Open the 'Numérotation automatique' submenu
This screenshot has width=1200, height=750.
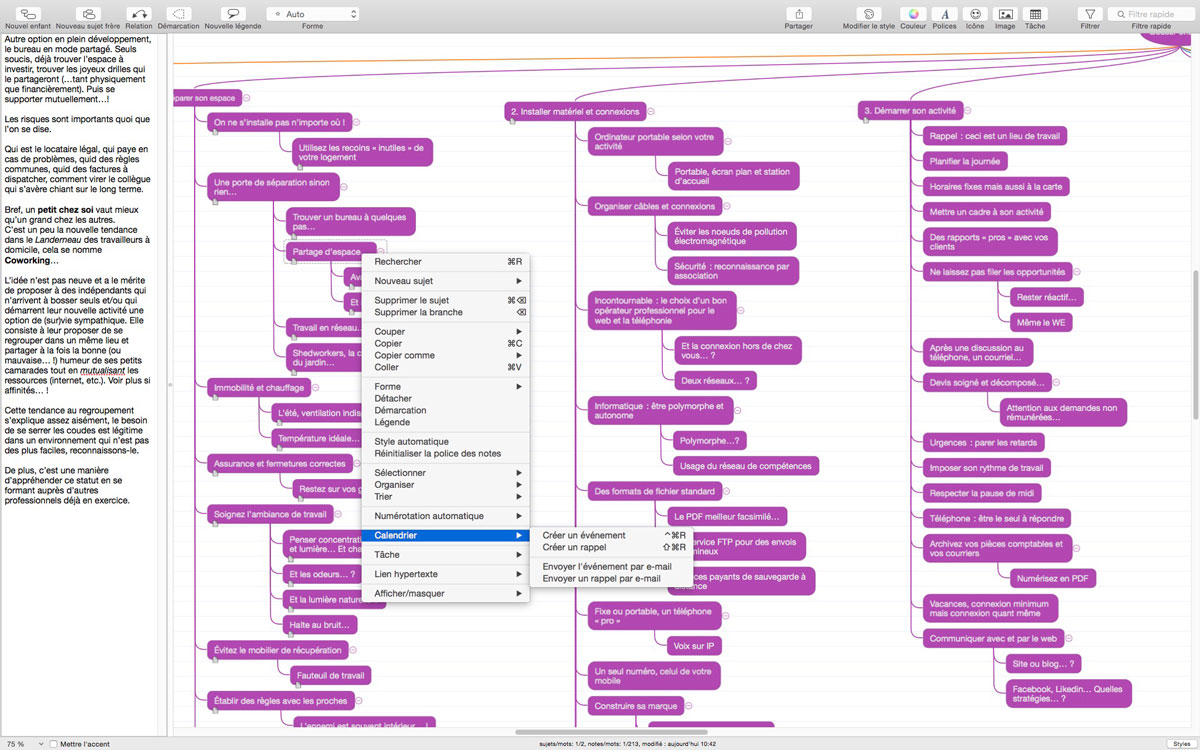(446, 516)
